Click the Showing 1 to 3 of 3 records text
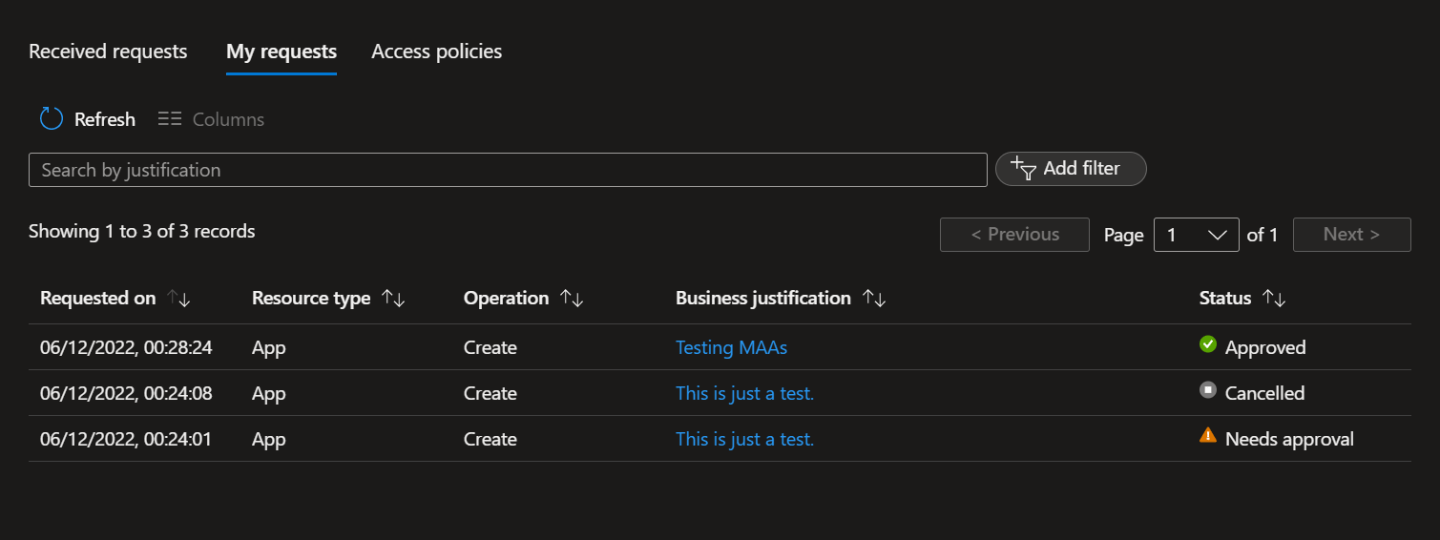 click(x=142, y=231)
